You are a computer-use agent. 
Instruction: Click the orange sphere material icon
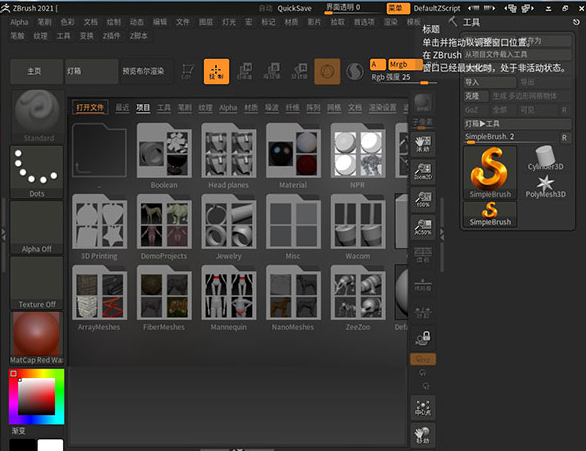pyautogui.click(x=327, y=71)
